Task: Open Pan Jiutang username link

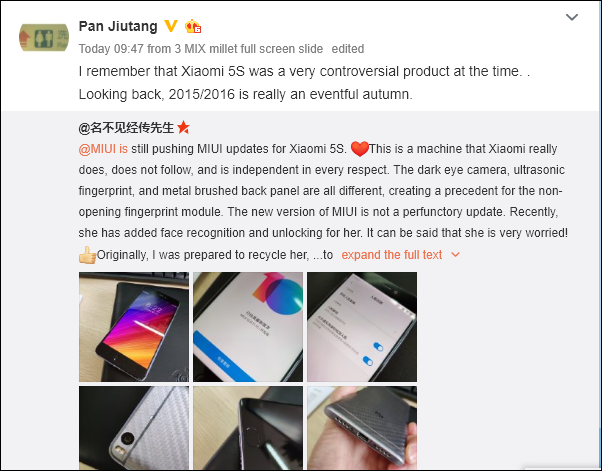Action: tap(118, 26)
